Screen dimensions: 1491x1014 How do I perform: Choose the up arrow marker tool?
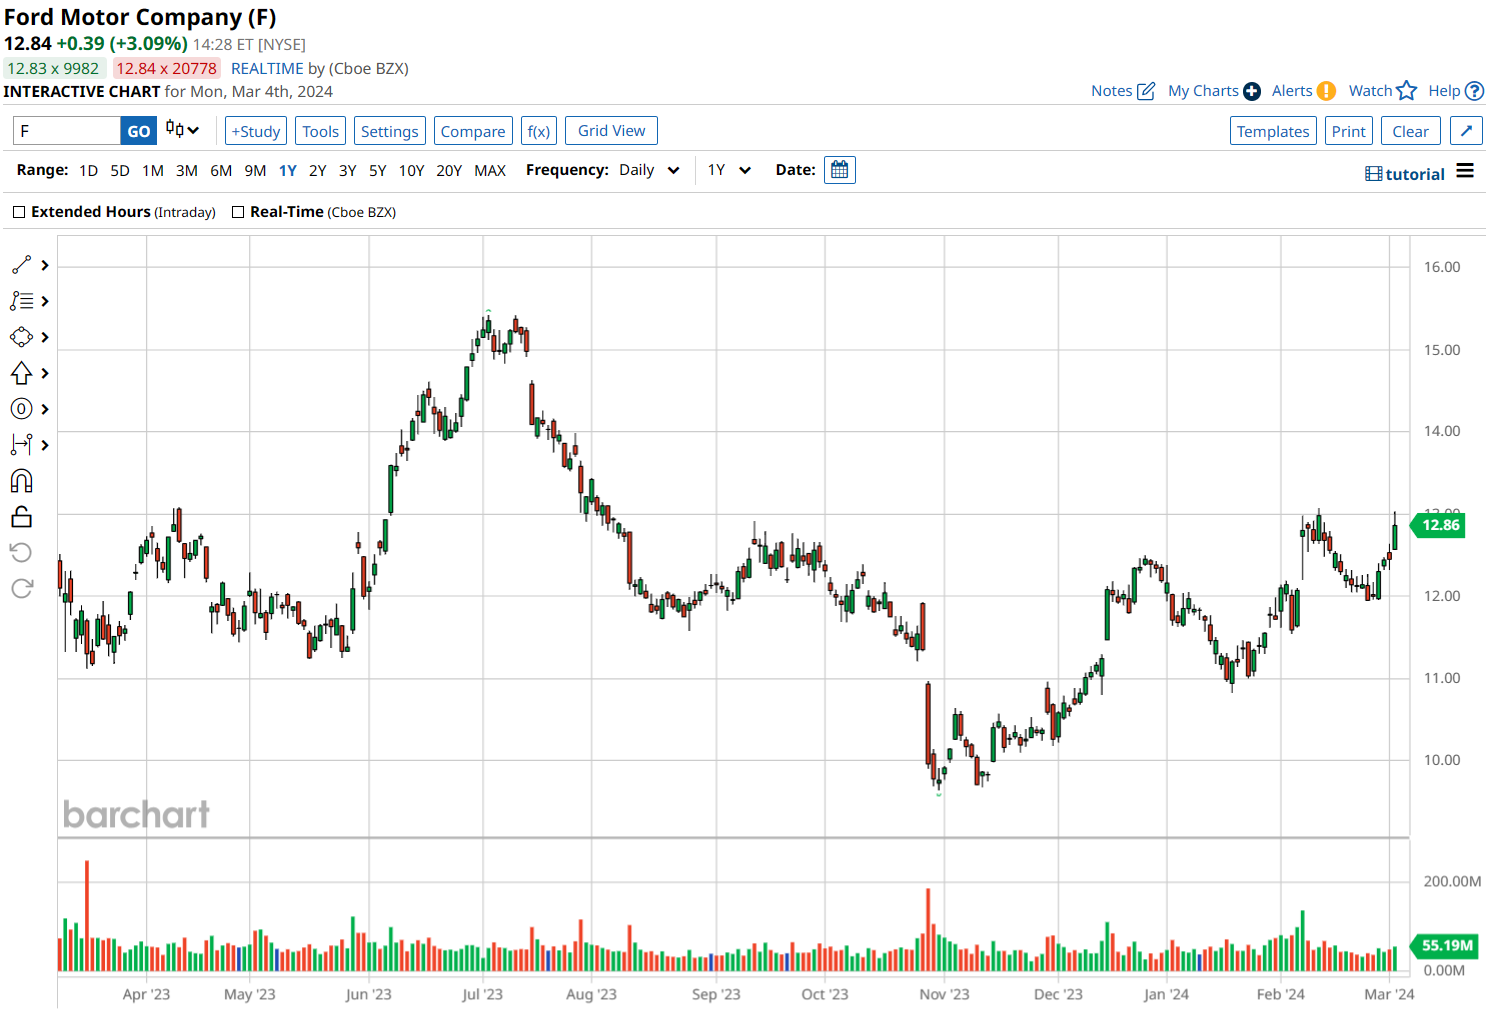21,373
